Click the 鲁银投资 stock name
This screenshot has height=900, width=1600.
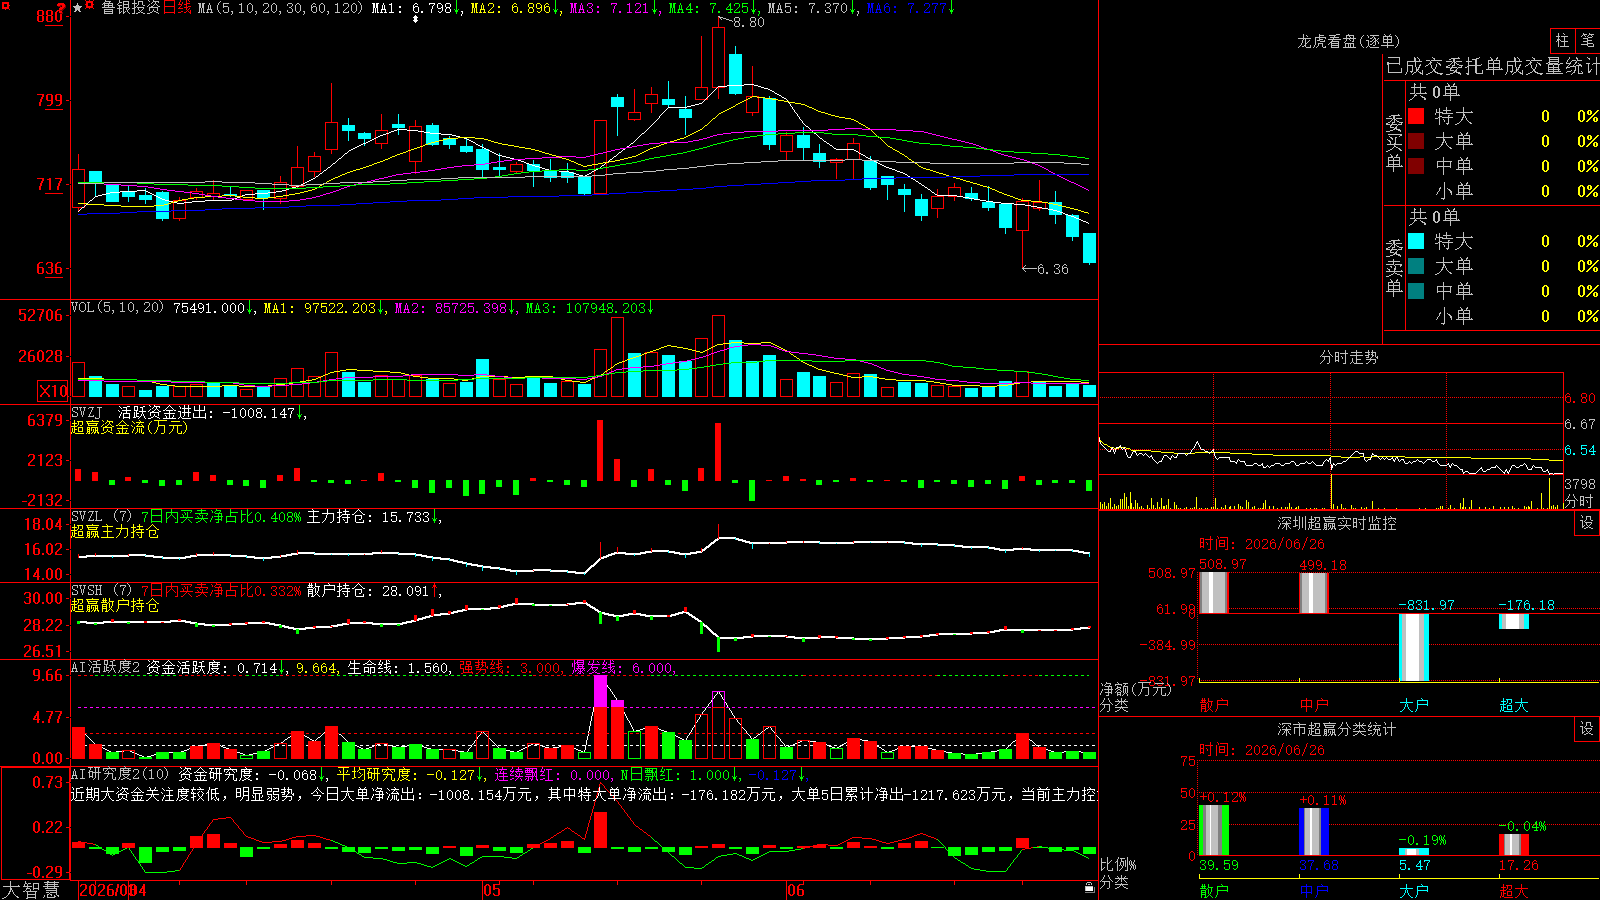[131, 8]
